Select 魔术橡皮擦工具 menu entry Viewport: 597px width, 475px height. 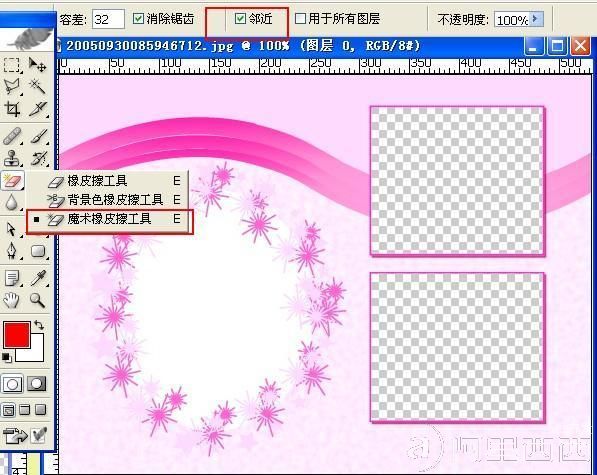(x=109, y=219)
